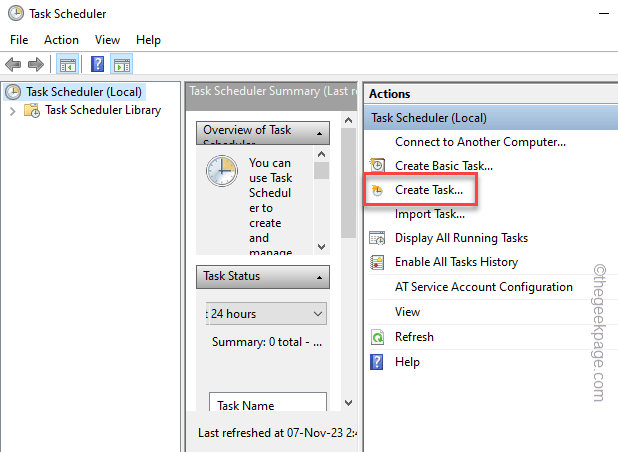Click the Create Task clock icon
The image size is (618, 452).
377,190
